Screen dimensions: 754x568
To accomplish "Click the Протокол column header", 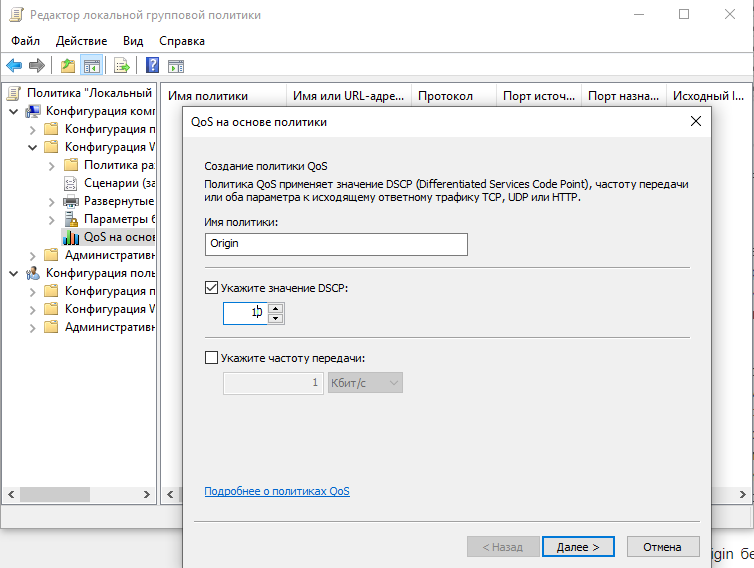I will coord(454,96).
